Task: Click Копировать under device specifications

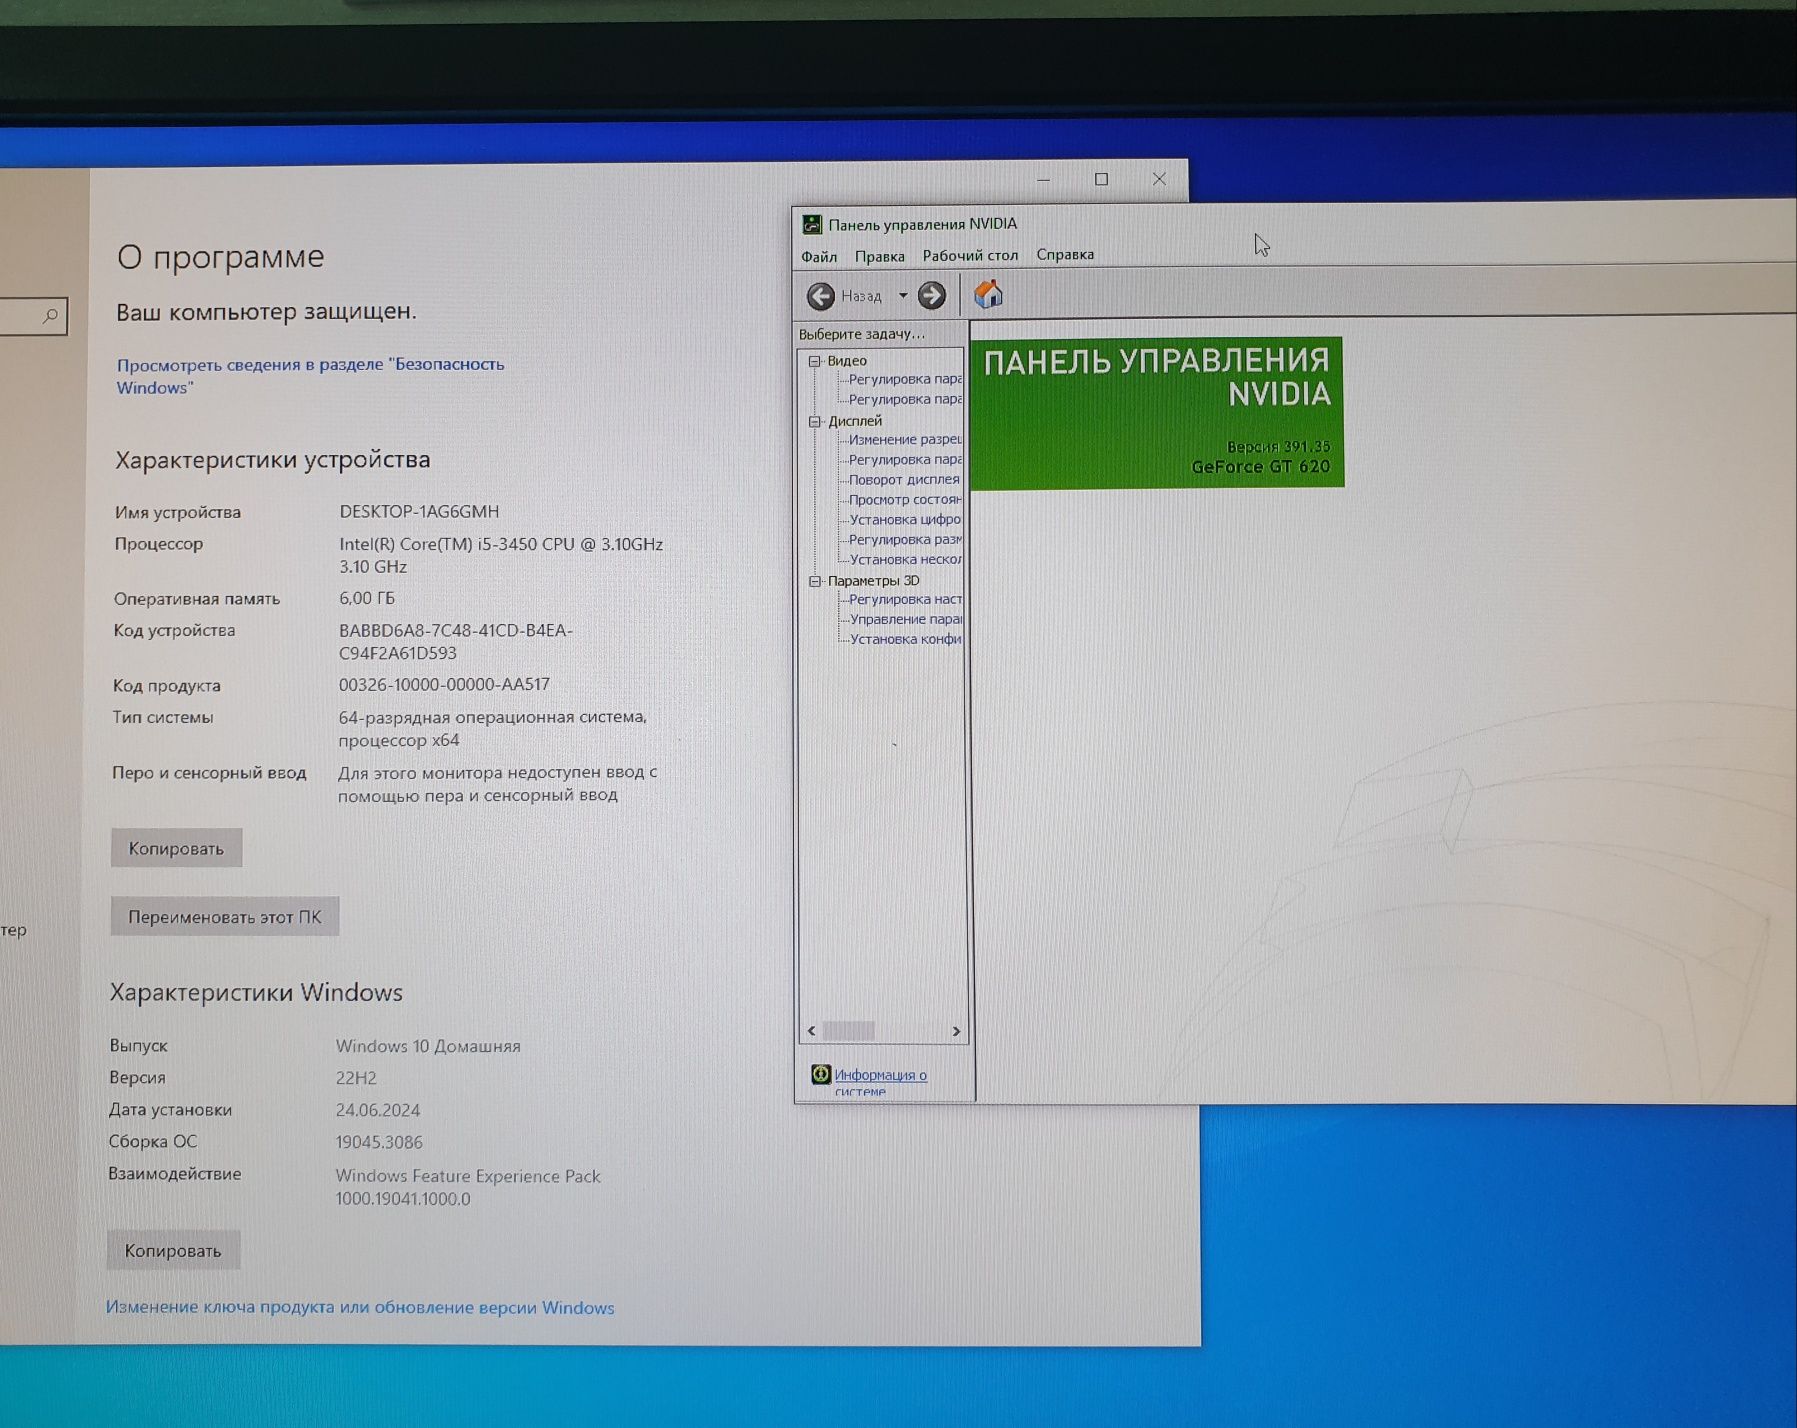Action: (176, 848)
